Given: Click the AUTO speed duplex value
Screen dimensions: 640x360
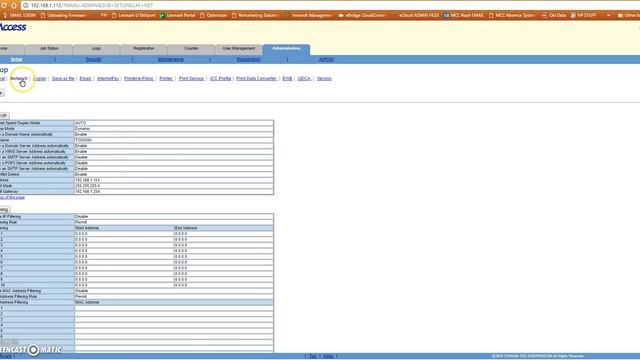Looking at the screenshot, I should (x=173, y=123).
